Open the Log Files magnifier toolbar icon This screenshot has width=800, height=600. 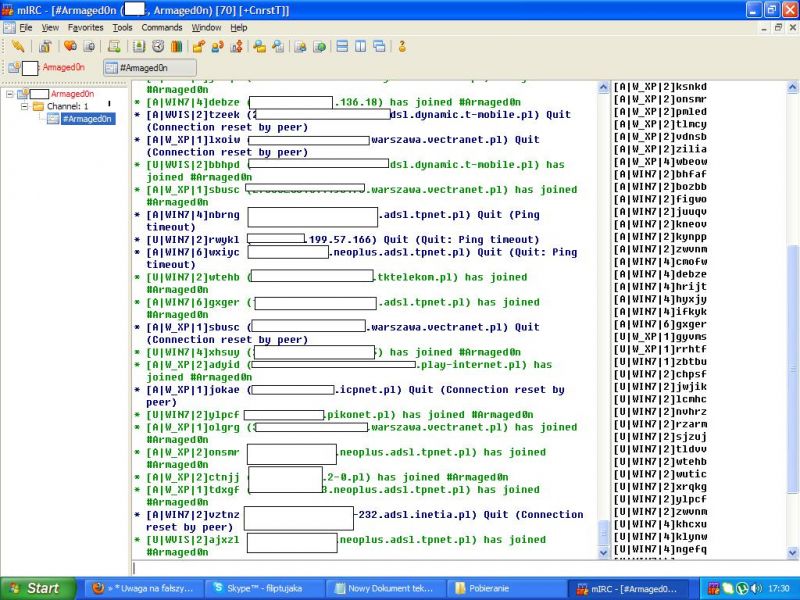pyautogui.click(x=278, y=47)
